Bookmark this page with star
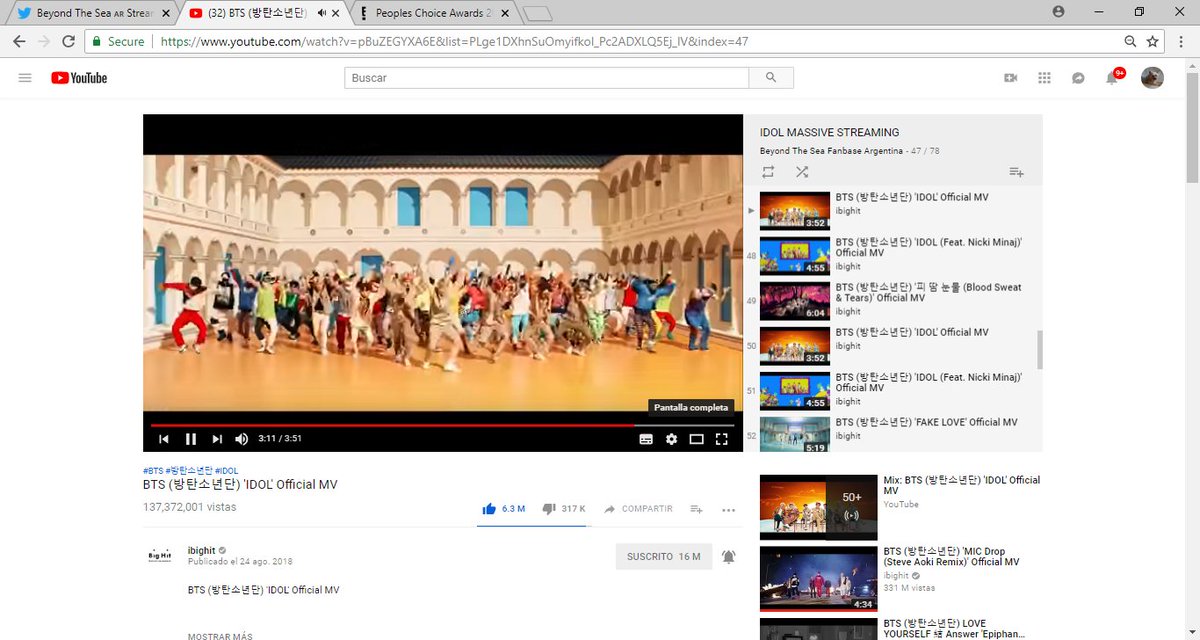 [1153, 42]
